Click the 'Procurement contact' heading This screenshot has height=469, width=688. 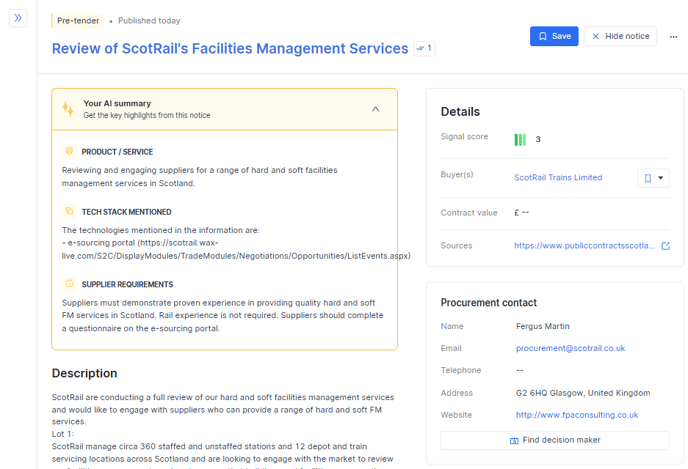coord(488,303)
